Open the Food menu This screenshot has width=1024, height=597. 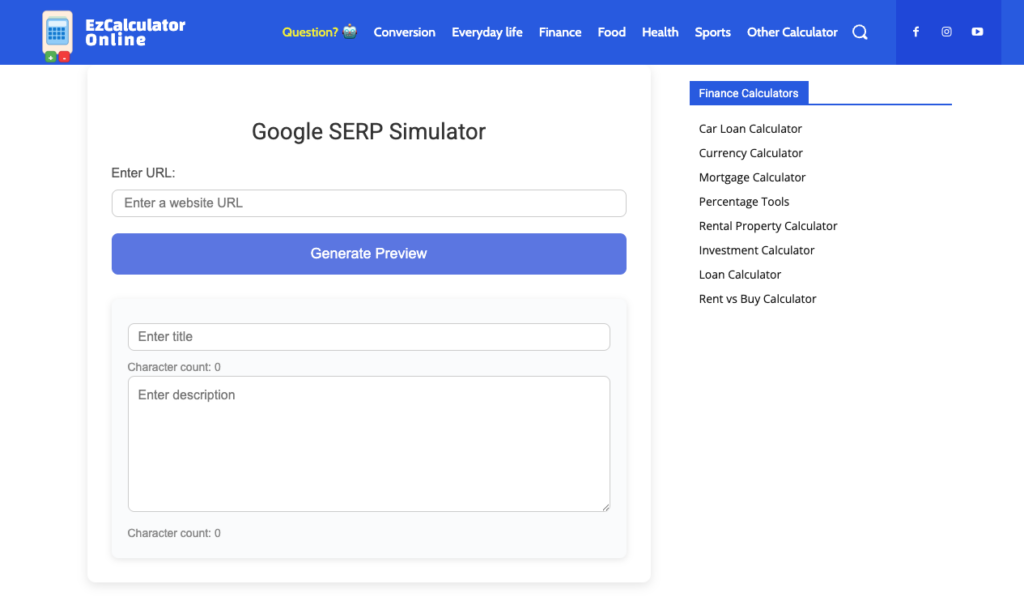coord(611,32)
